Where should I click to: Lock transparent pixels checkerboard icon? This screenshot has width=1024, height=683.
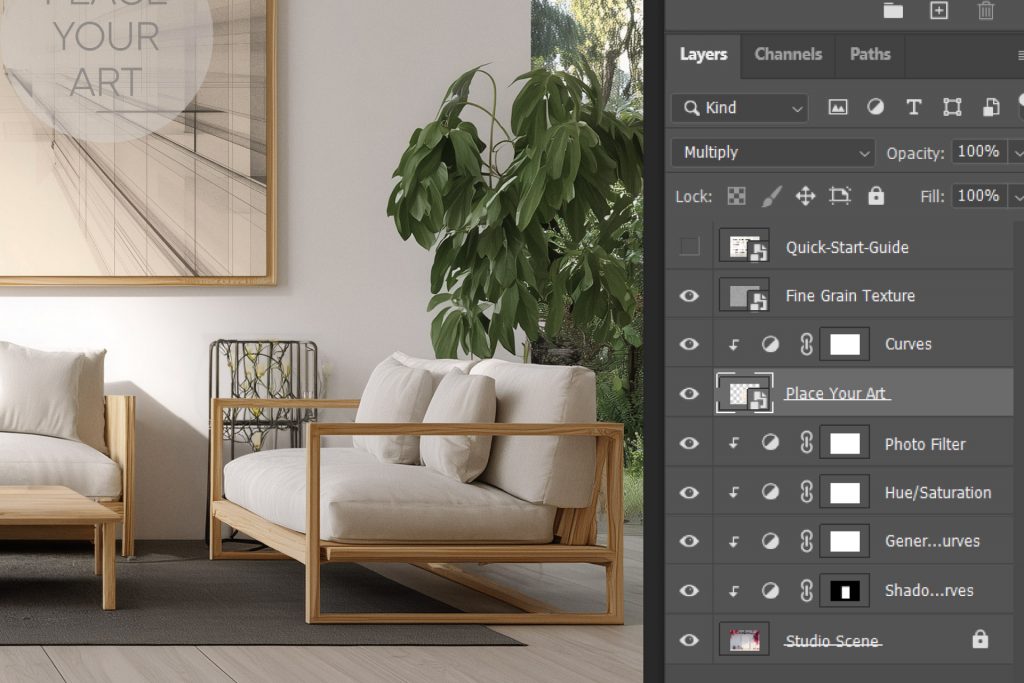(x=737, y=196)
